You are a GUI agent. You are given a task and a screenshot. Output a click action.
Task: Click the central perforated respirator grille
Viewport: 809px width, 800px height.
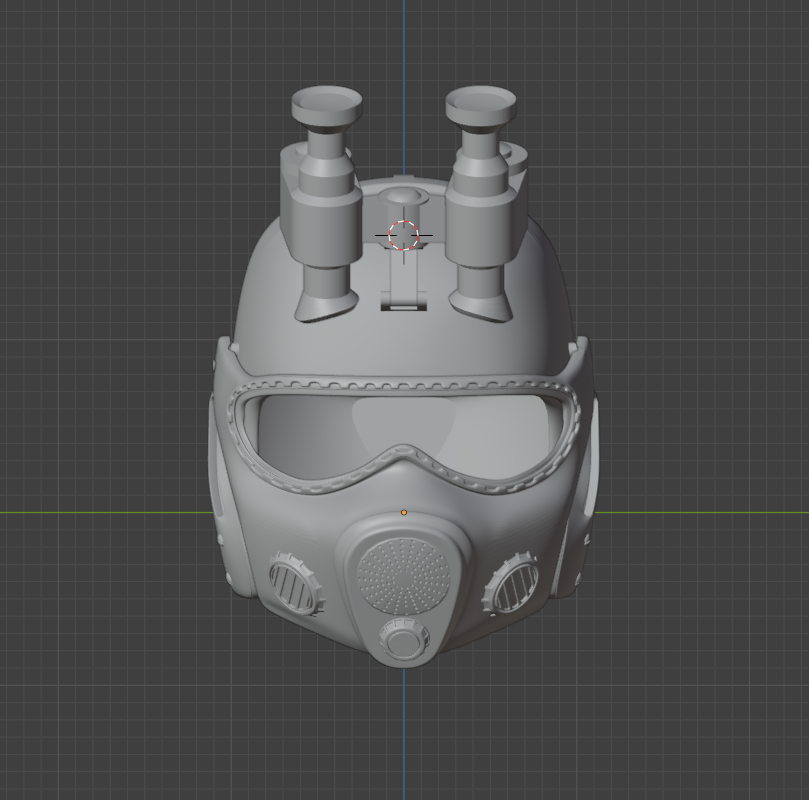pyautogui.click(x=403, y=575)
